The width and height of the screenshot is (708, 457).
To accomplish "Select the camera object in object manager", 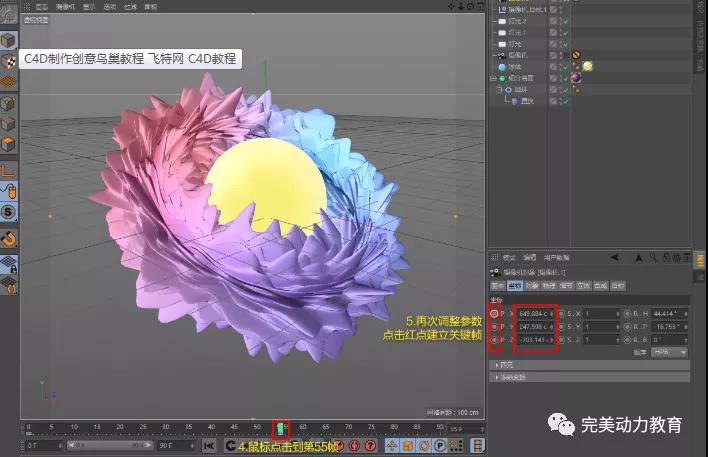I will pos(515,55).
